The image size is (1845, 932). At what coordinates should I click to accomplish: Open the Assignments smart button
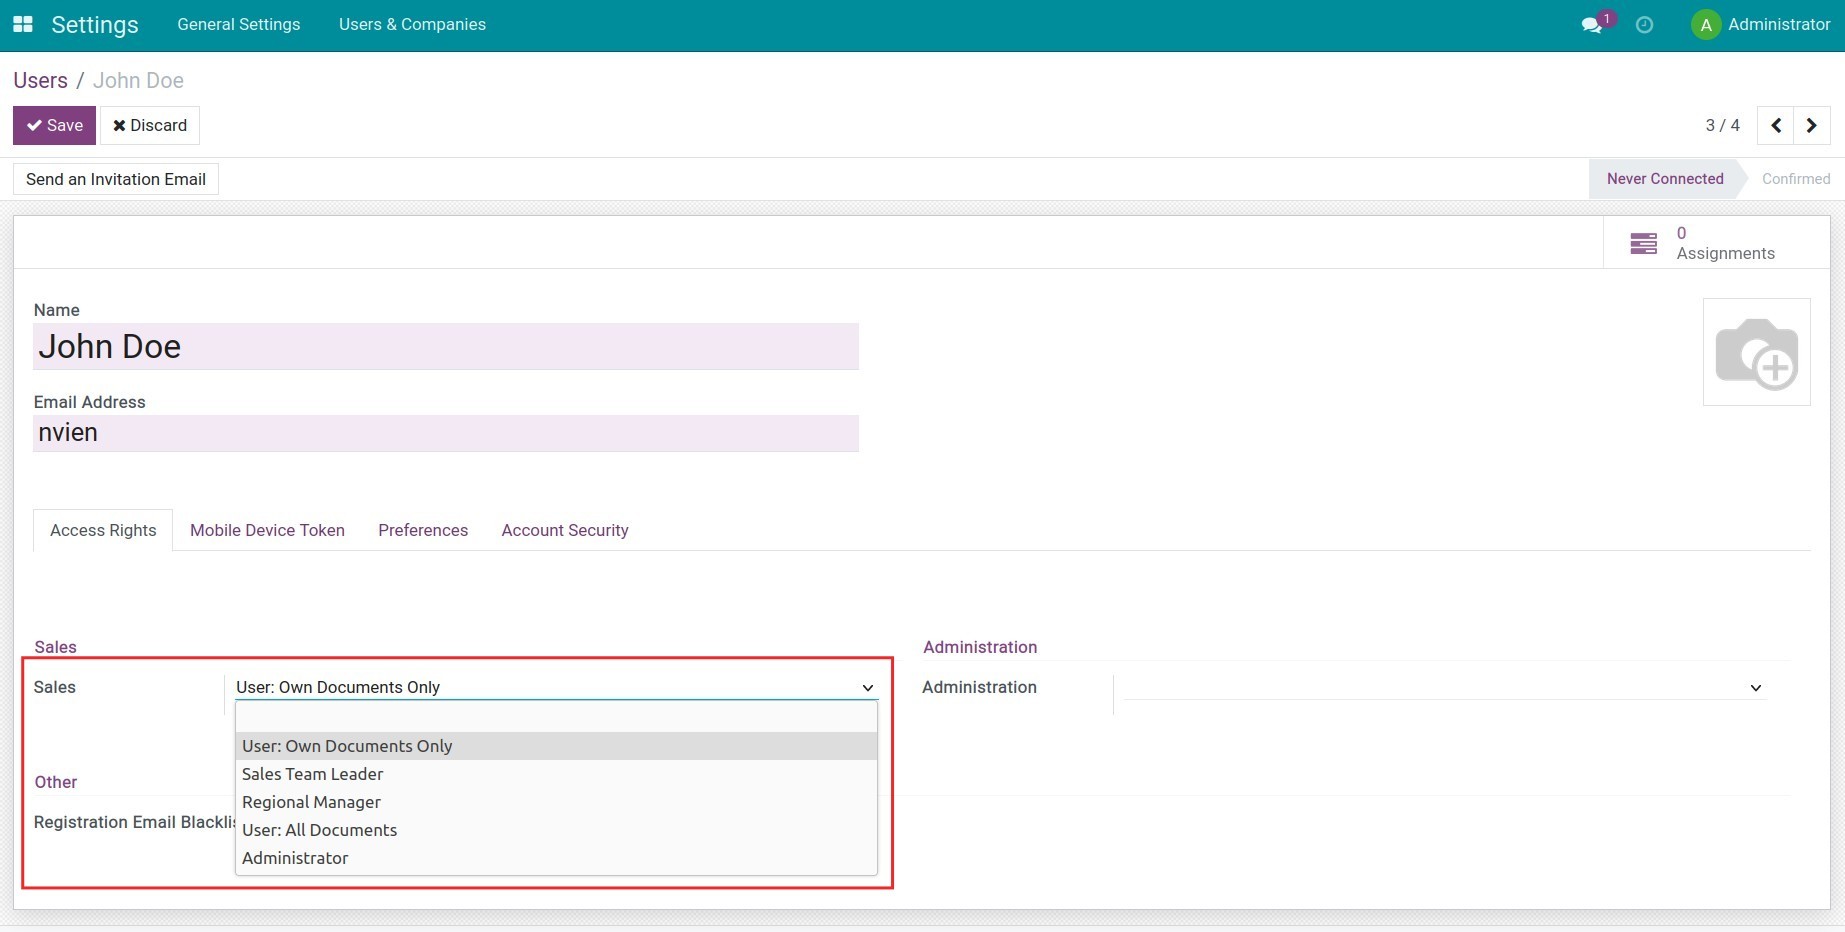(x=1714, y=242)
